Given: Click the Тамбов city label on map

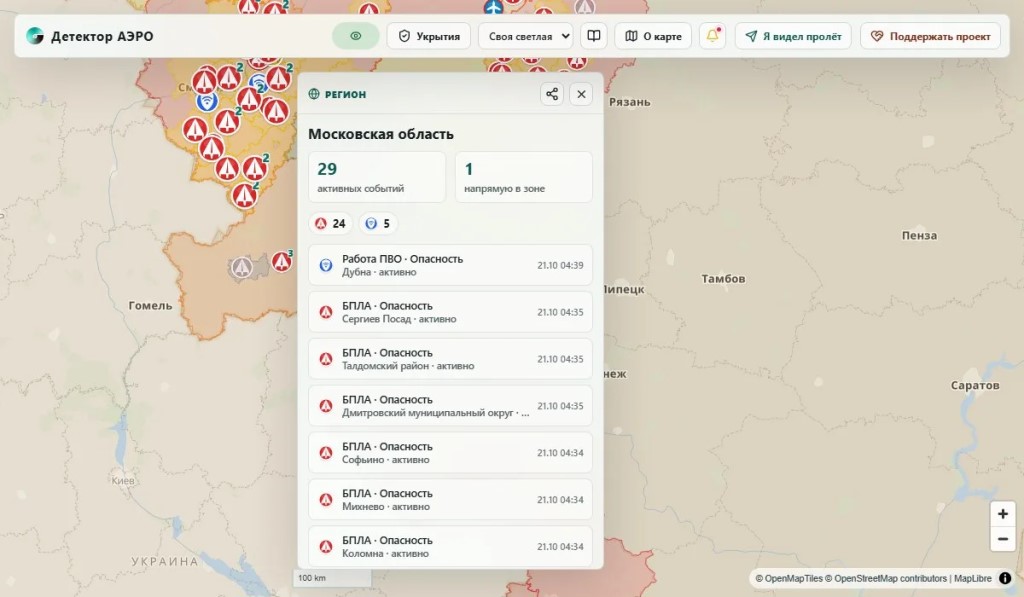Looking at the screenshot, I should click(722, 279).
